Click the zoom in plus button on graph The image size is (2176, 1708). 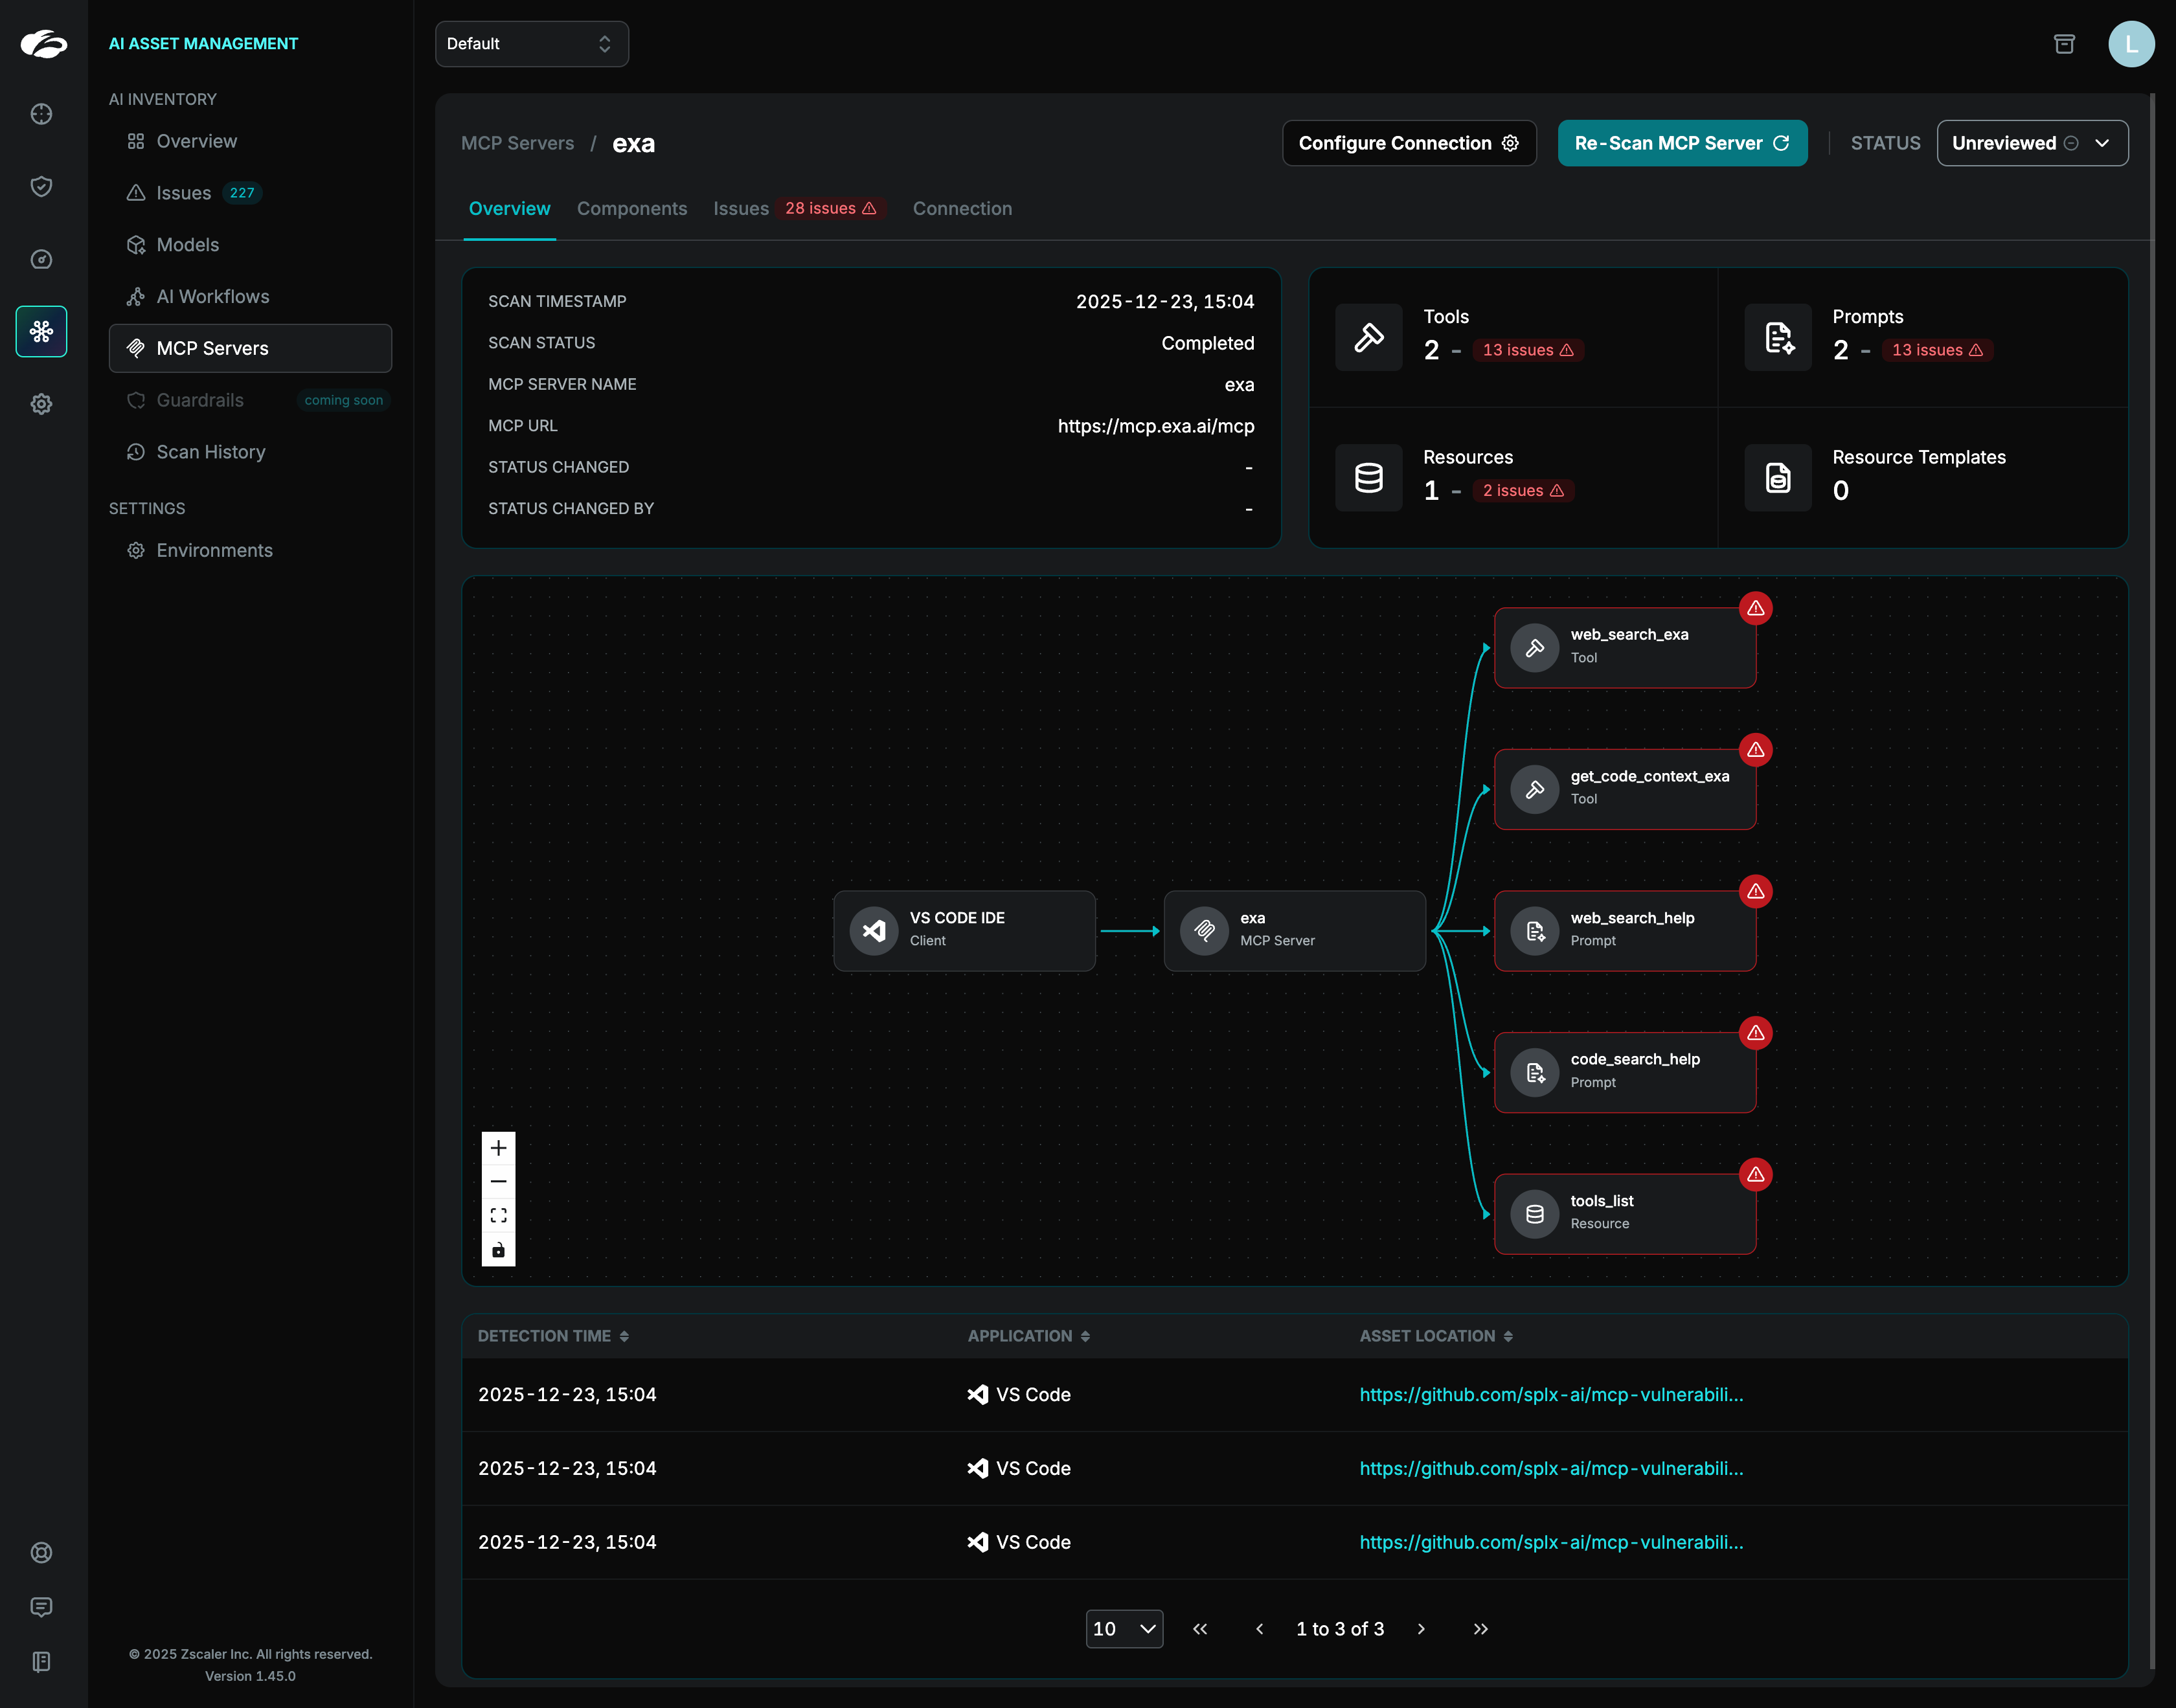pyautogui.click(x=498, y=1148)
